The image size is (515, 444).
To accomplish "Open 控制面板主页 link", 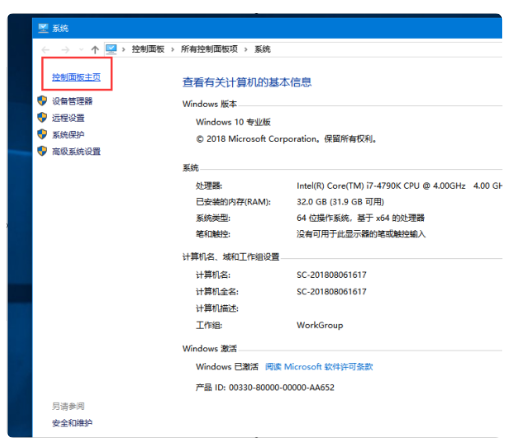I will 76,77.
